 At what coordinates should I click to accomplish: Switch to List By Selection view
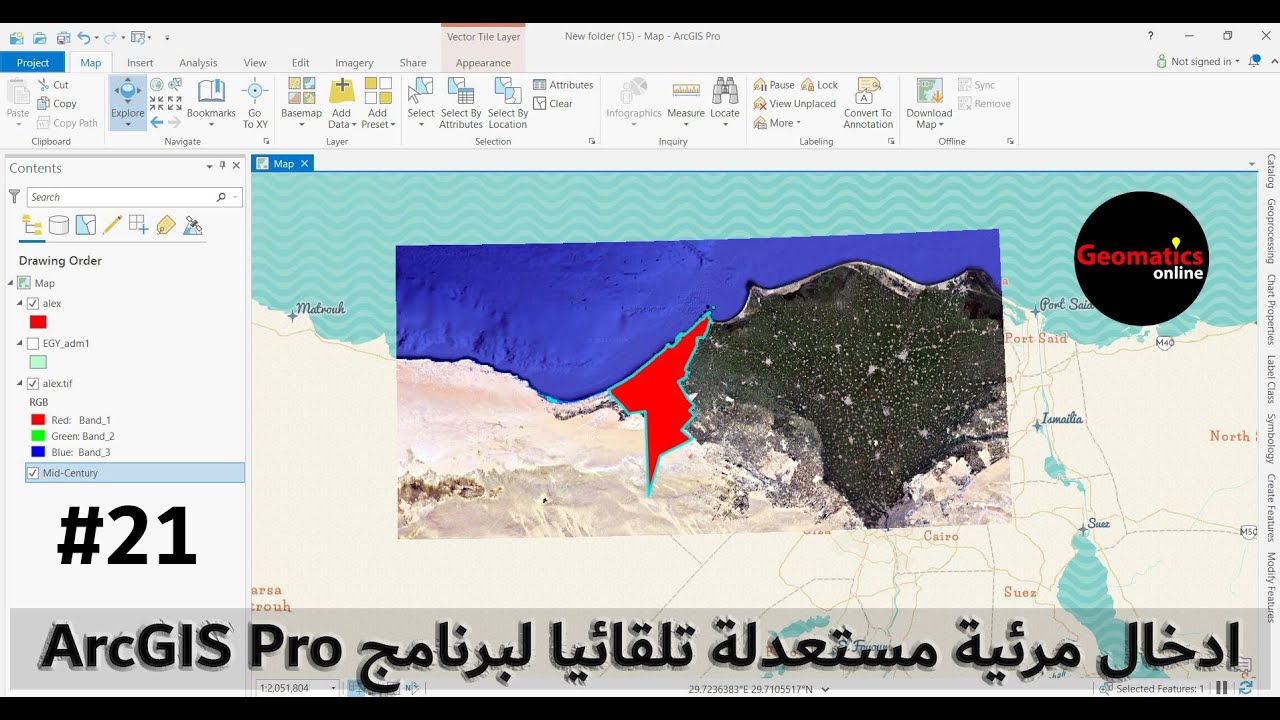pyautogui.click(x=86, y=225)
